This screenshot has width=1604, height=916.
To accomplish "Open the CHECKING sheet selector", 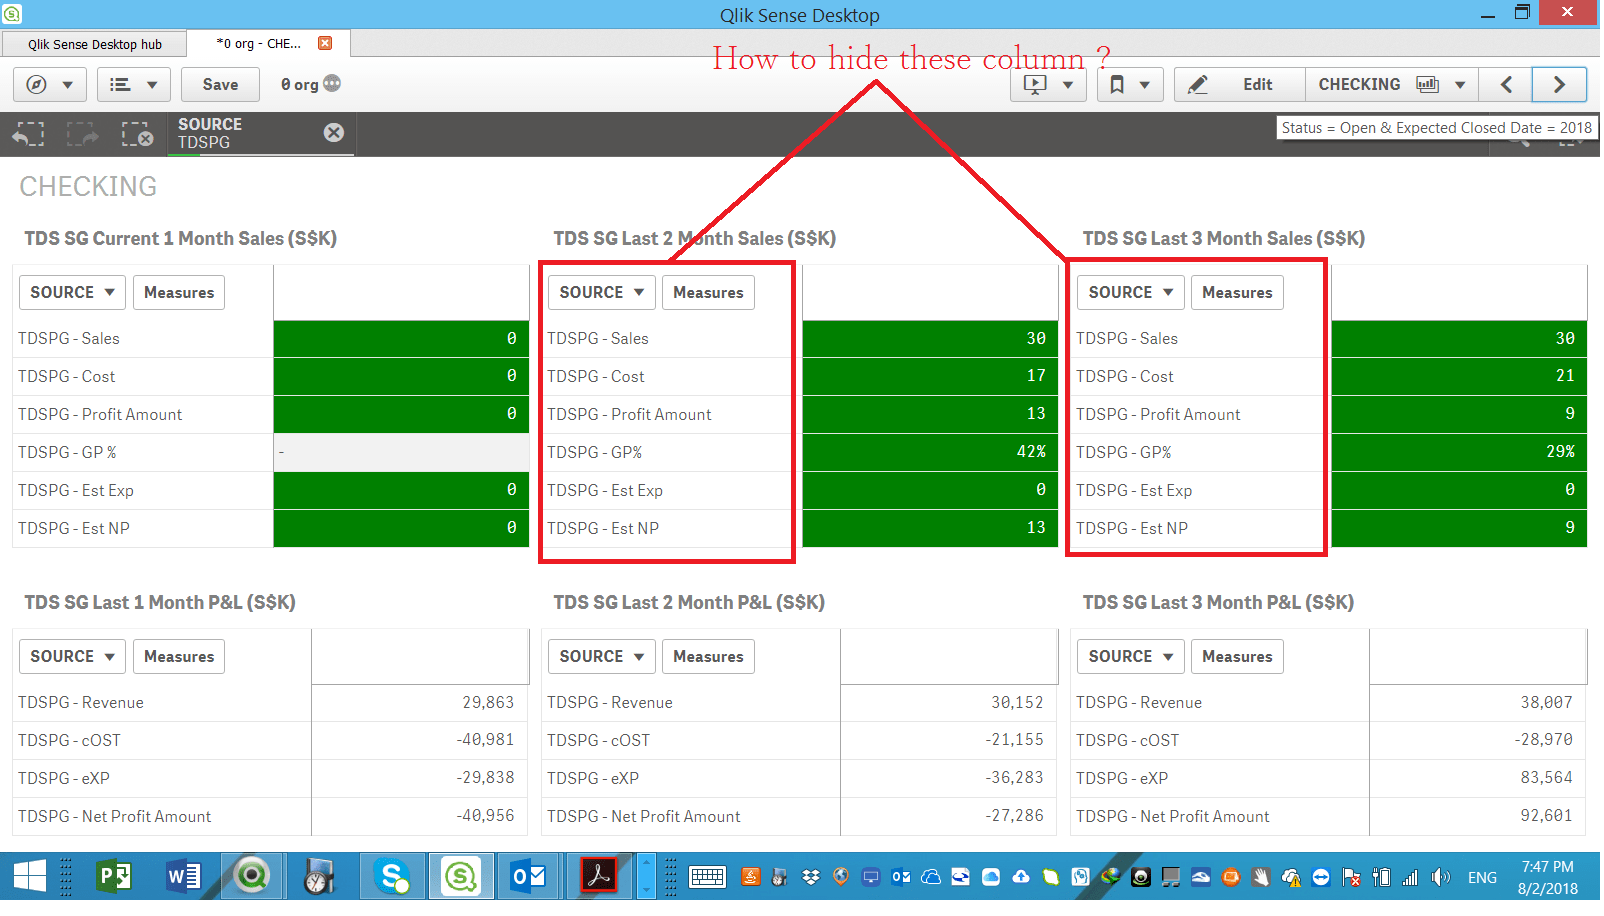I will 1391,85.
